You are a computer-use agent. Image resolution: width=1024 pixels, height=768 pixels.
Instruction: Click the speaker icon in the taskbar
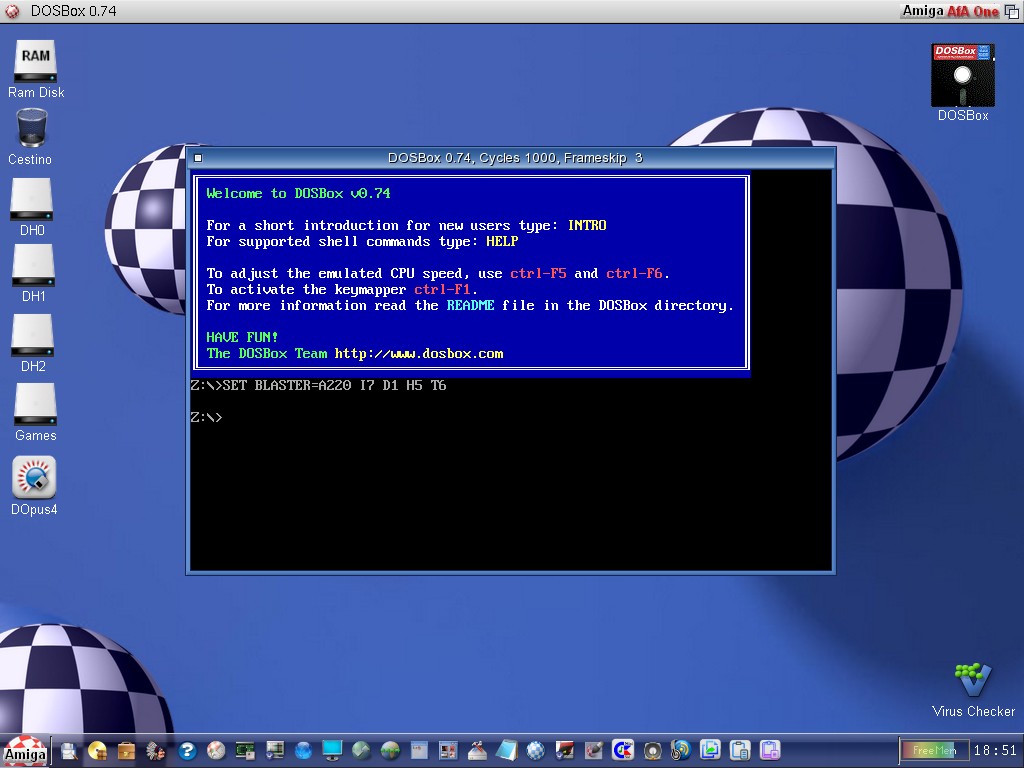click(652, 750)
